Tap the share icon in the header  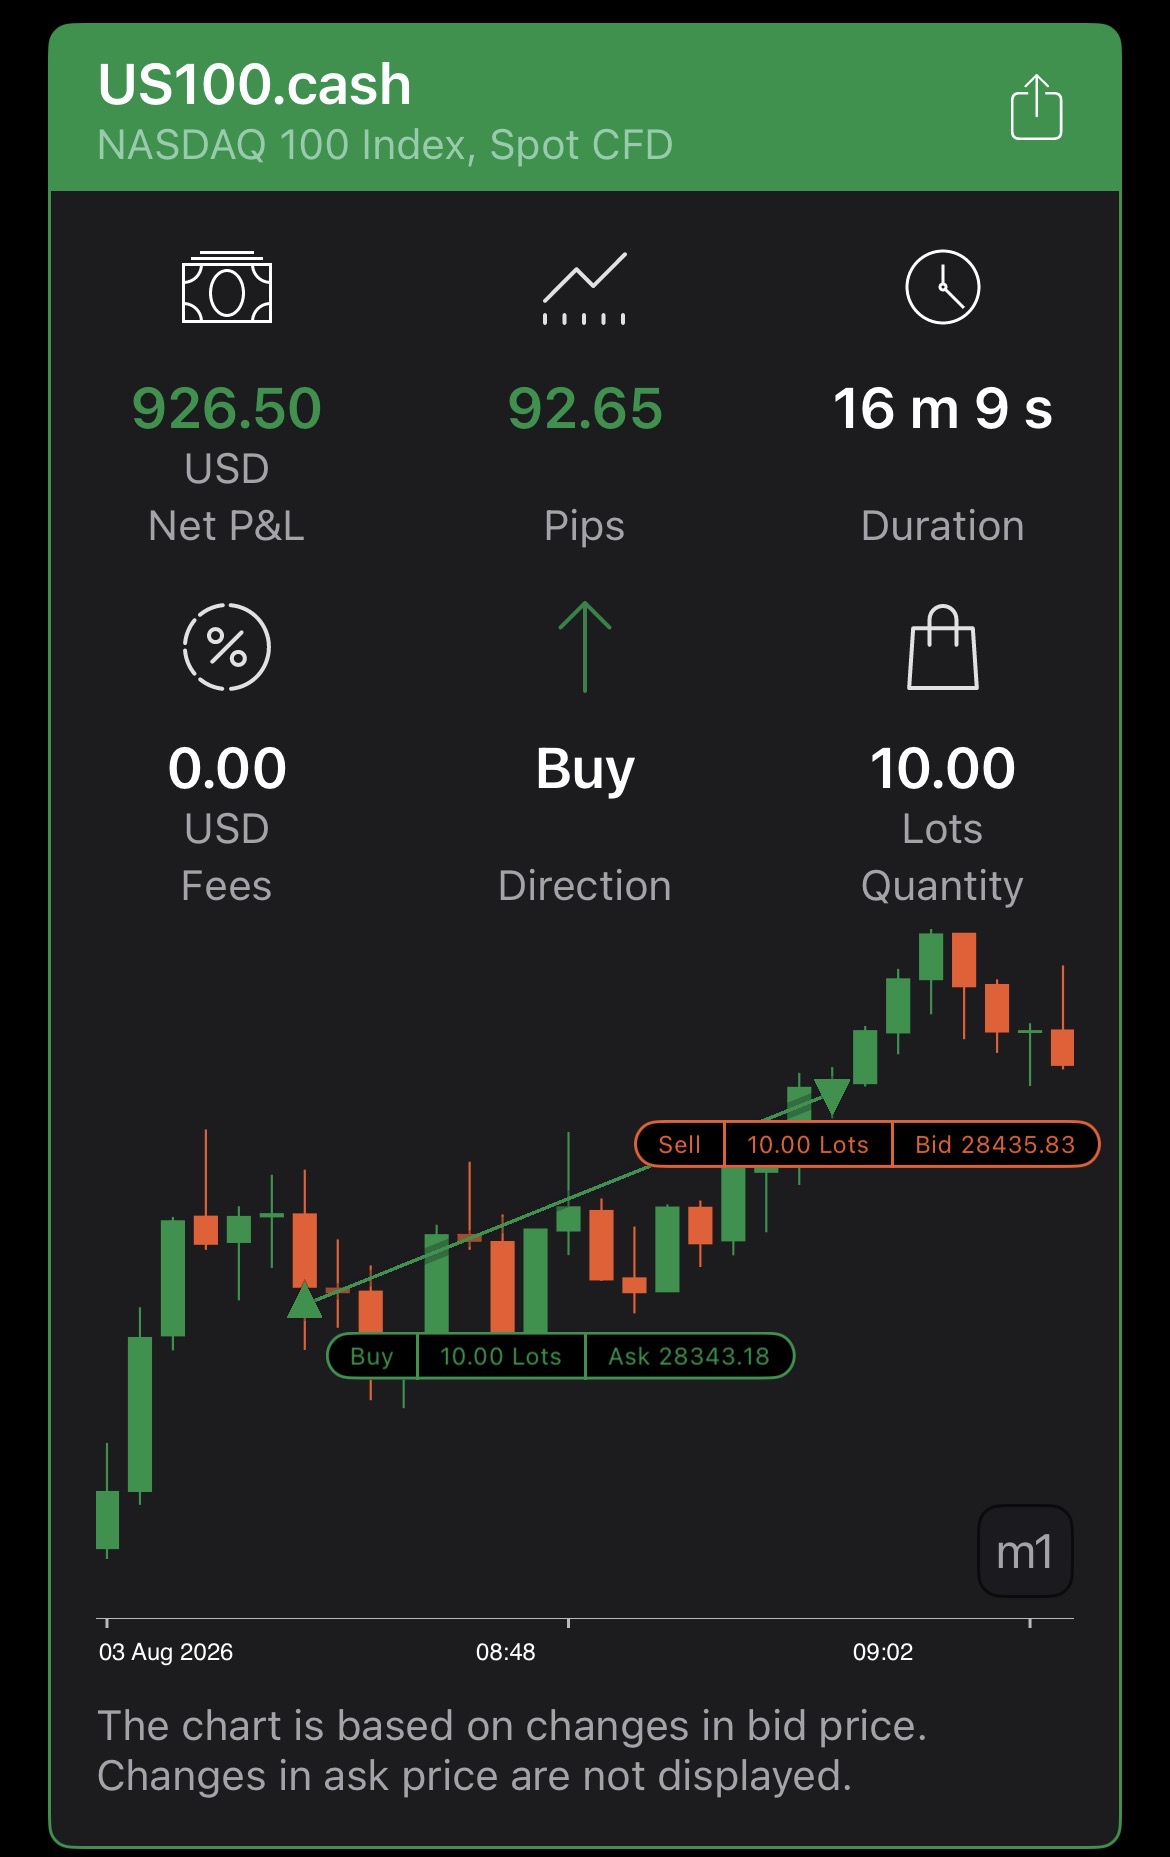tap(1036, 107)
